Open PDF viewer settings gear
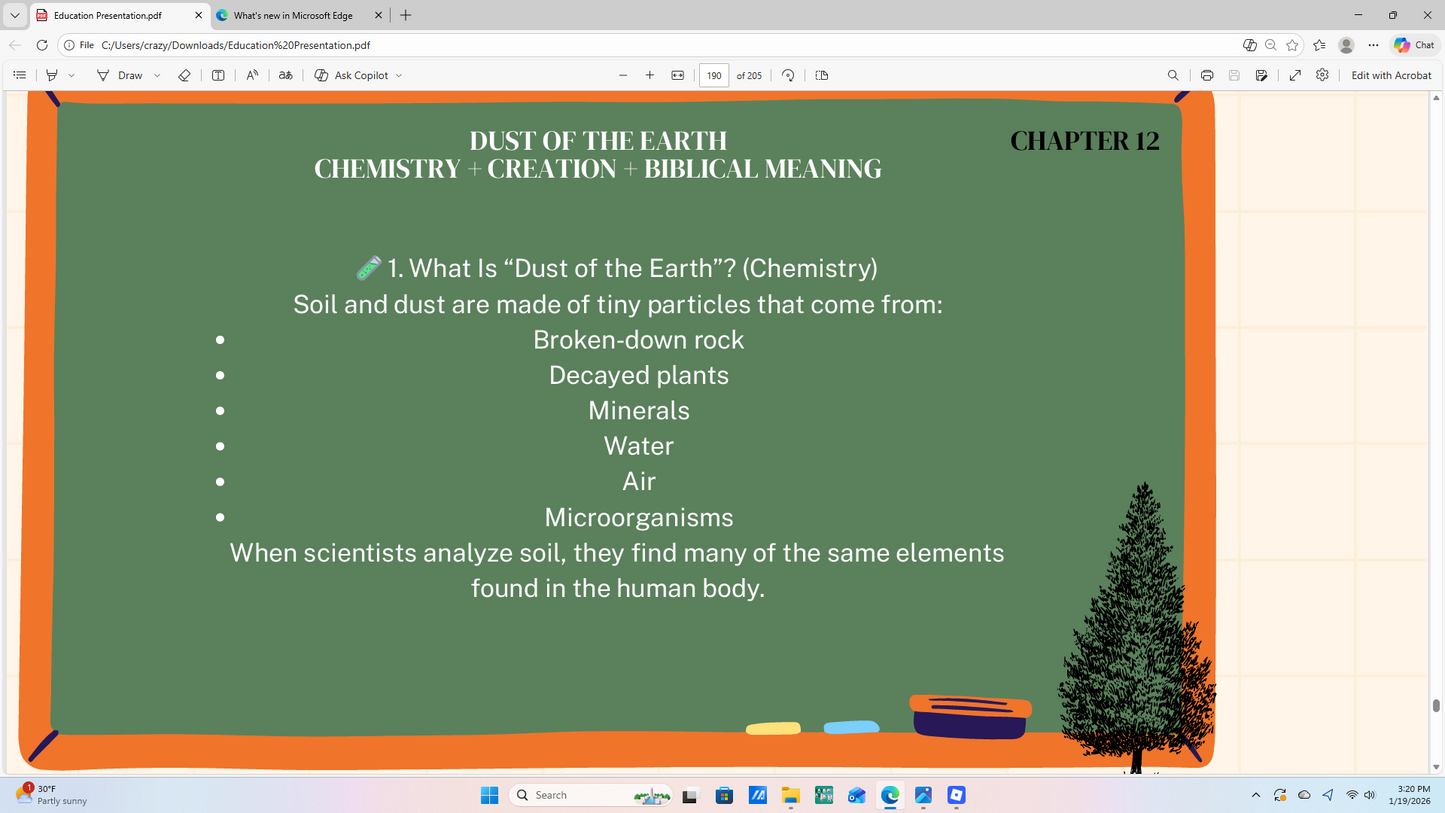 1322,75
